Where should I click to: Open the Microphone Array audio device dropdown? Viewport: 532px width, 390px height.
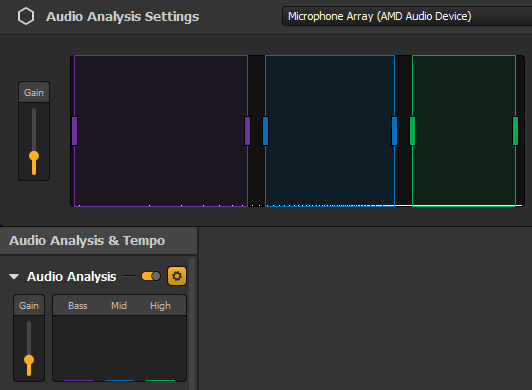point(407,16)
